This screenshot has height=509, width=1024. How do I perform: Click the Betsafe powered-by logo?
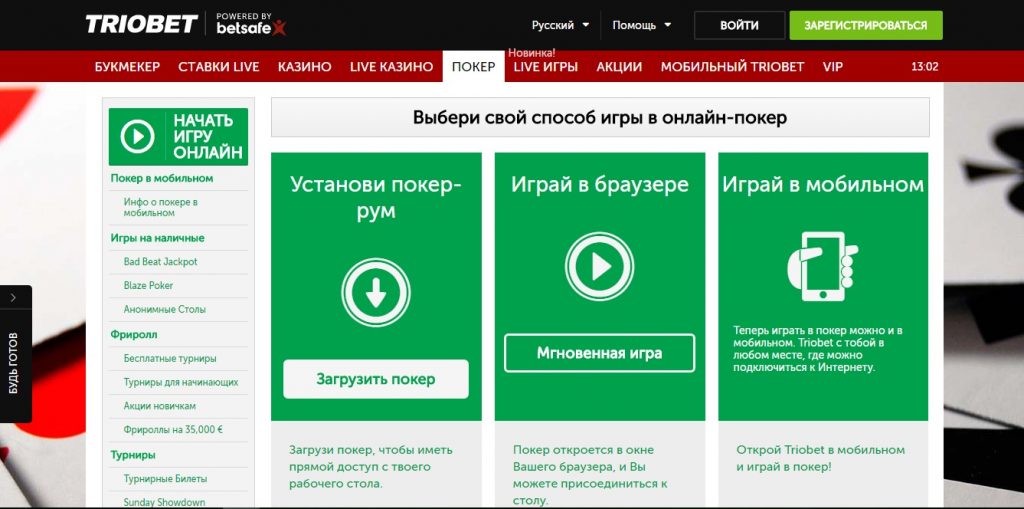[251, 24]
